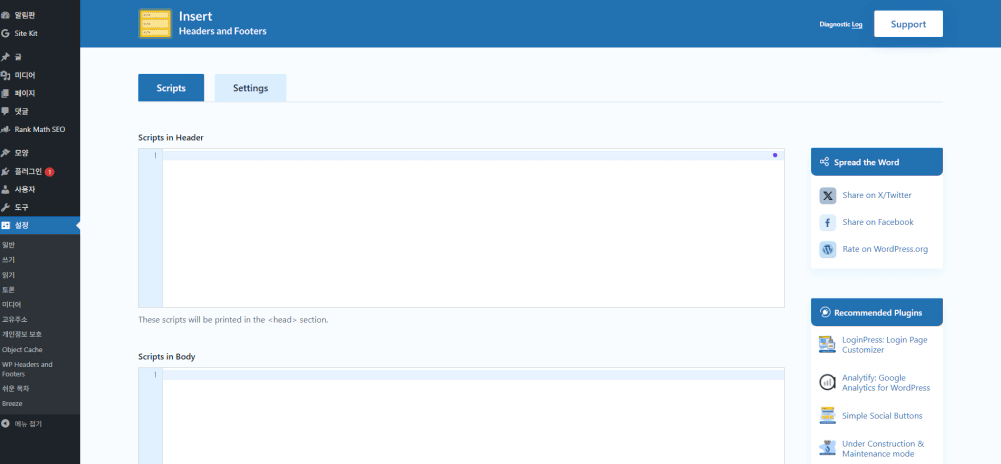
Task: Open the Diagnostic Log link
Action: 841,24
